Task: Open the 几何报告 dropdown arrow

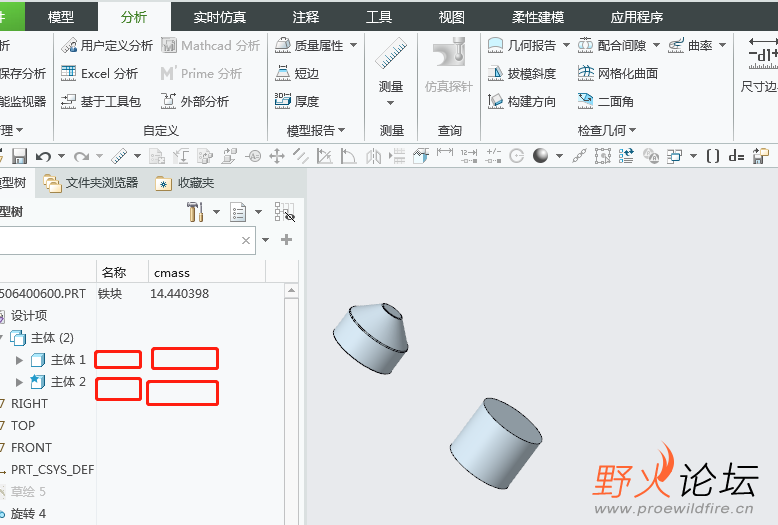Action: pyautogui.click(x=566, y=45)
